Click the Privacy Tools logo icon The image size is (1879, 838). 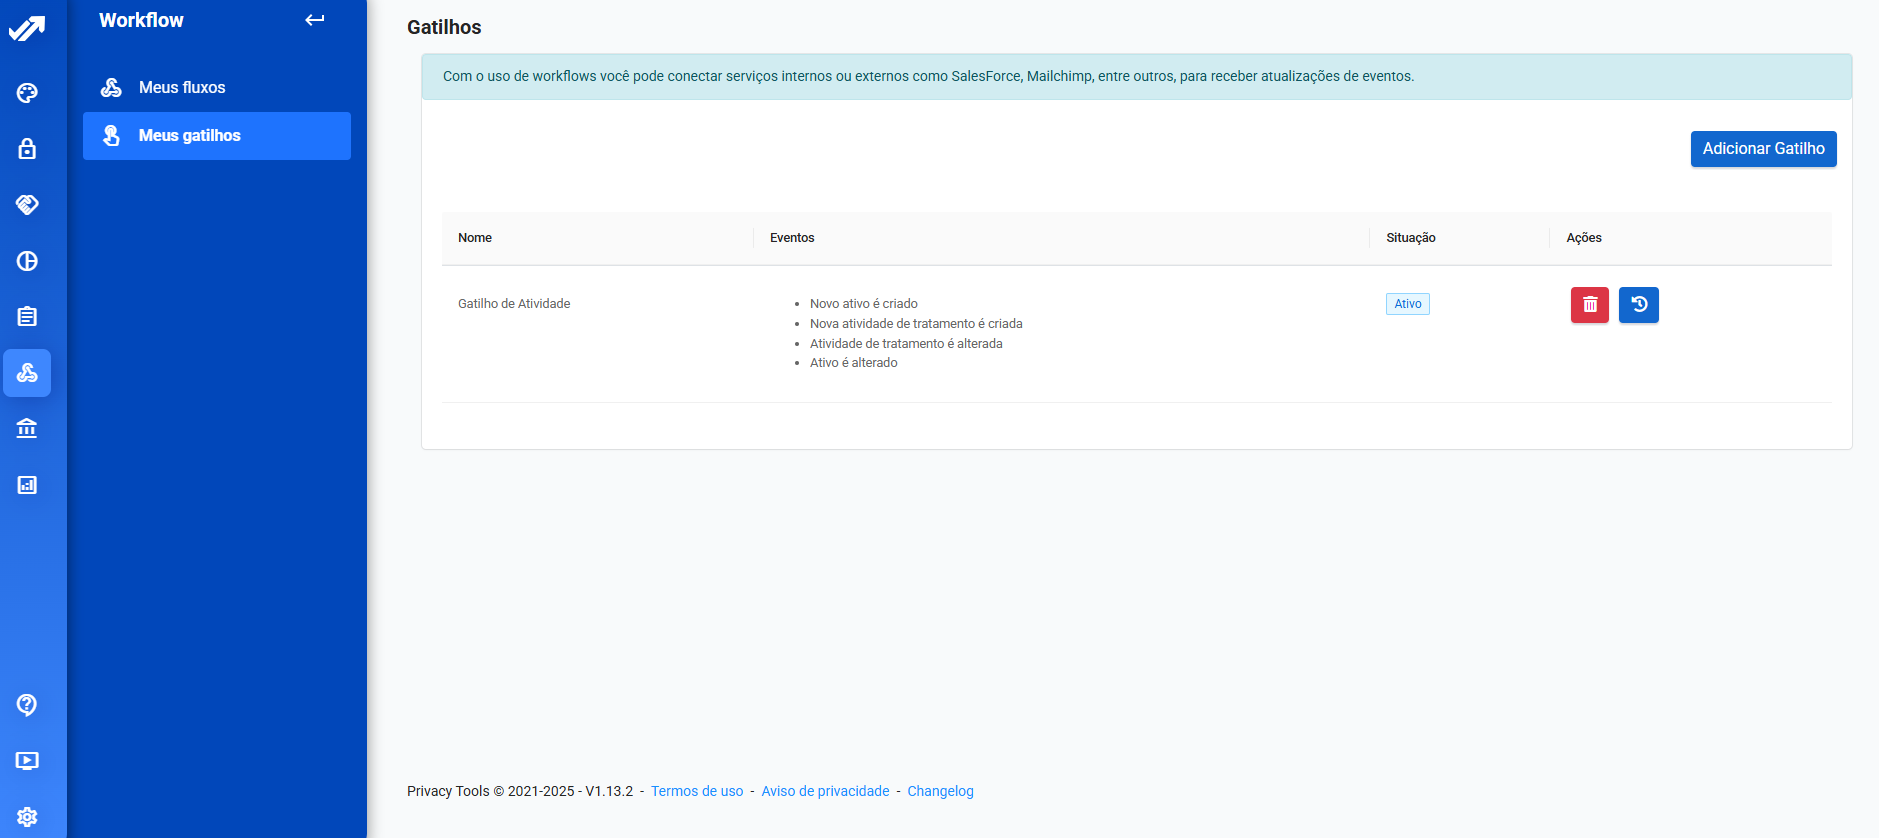point(27,28)
